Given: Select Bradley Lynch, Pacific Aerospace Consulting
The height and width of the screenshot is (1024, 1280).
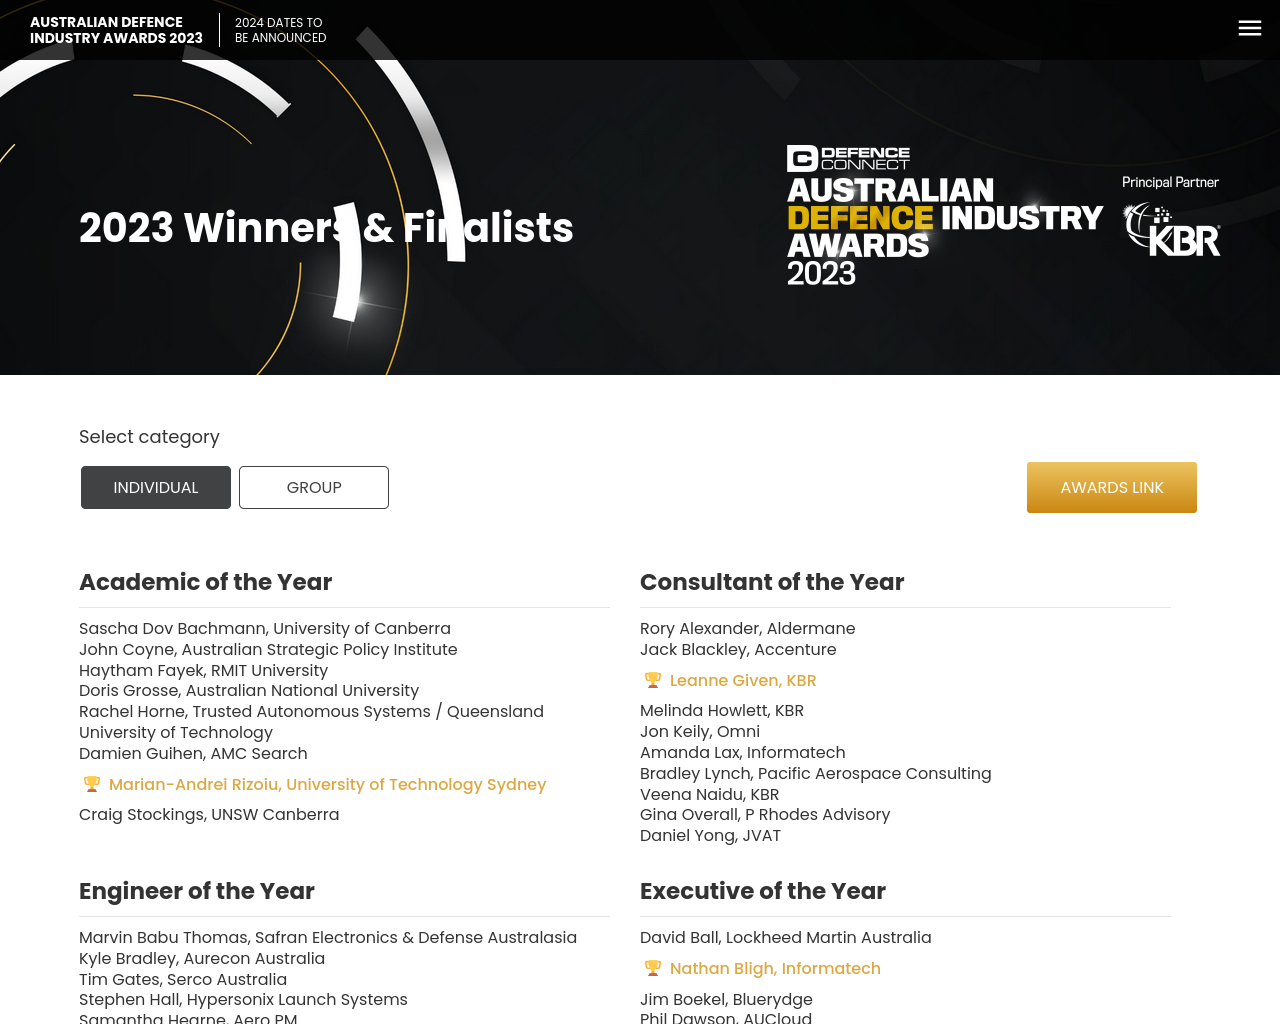Looking at the screenshot, I should pyautogui.click(x=816, y=774).
